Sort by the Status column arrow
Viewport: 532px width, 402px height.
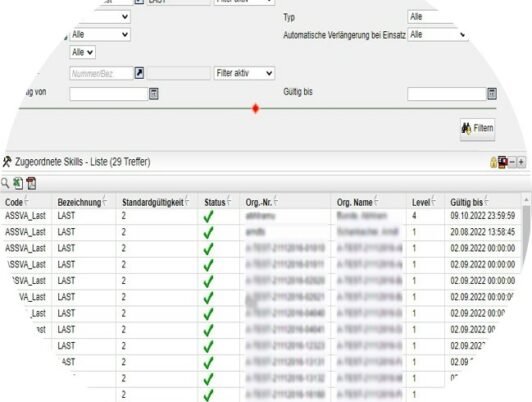(229, 202)
